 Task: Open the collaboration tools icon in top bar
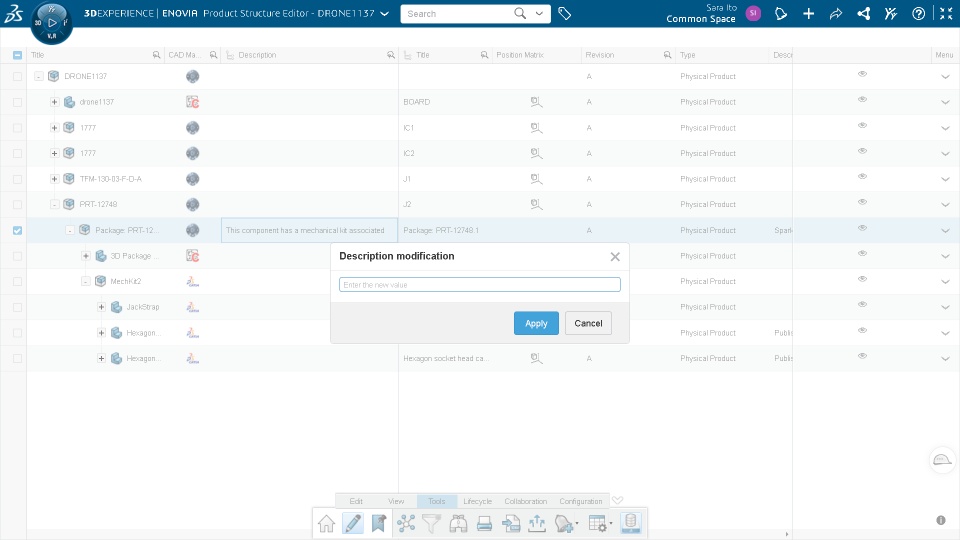click(x=891, y=13)
